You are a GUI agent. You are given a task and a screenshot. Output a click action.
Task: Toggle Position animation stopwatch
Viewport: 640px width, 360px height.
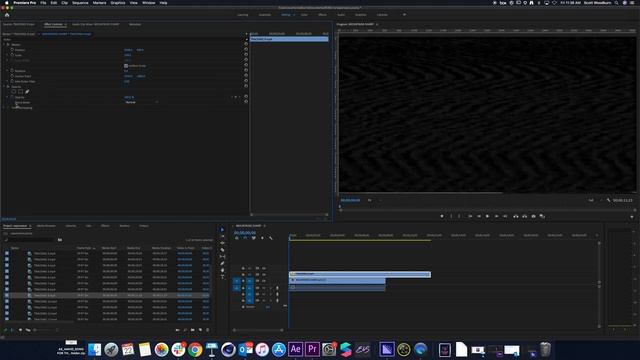12,49
